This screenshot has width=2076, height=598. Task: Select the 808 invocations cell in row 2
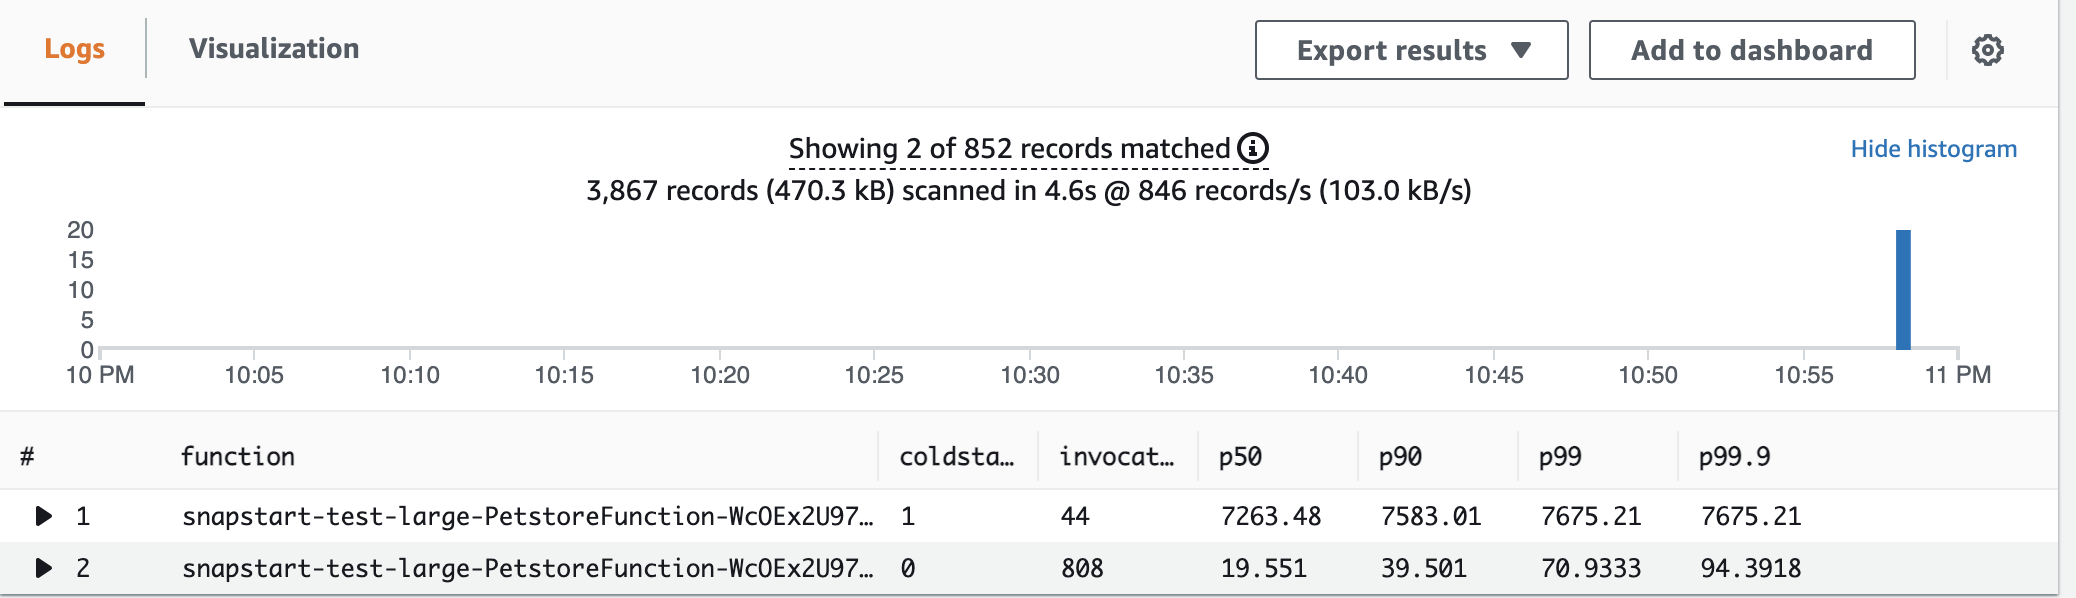click(1082, 568)
